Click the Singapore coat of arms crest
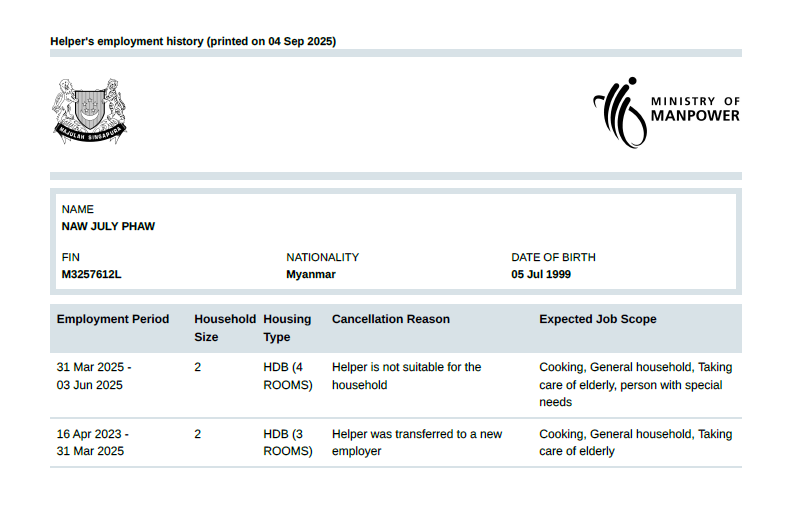 pos(90,110)
